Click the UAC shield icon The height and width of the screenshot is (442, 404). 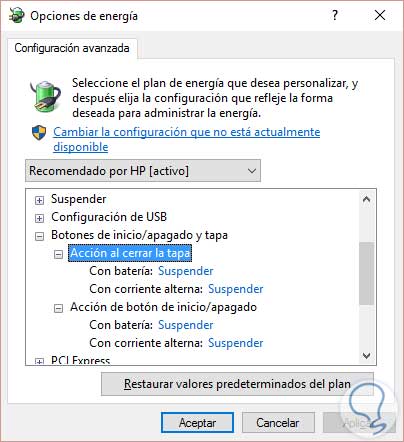pos(39,132)
